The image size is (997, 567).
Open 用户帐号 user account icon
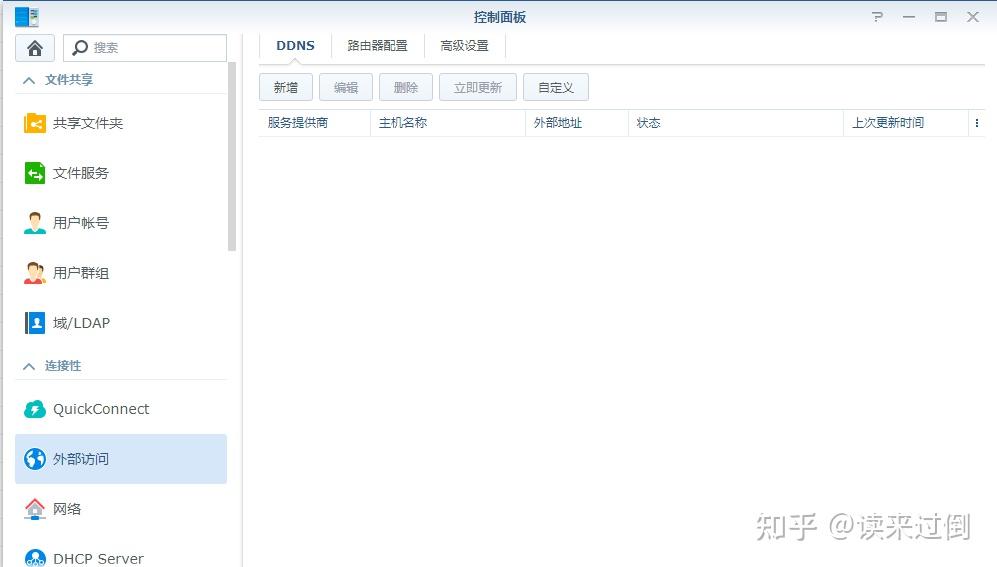click(35, 223)
